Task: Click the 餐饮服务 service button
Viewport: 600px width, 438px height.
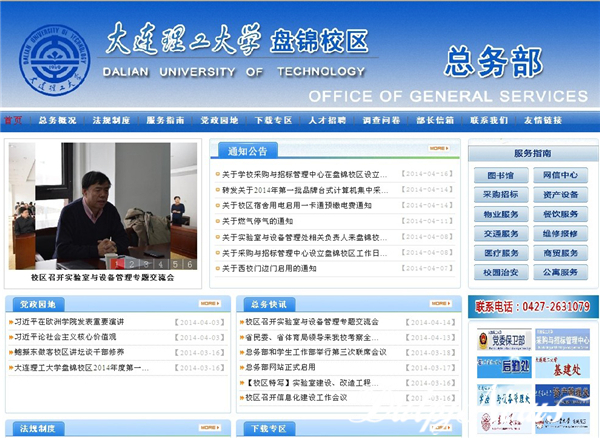Action: click(x=561, y=214)
